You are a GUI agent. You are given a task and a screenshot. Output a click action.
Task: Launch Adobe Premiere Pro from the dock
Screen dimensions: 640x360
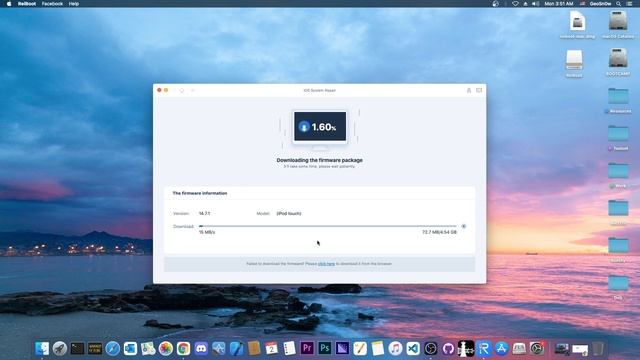tap(307, 348)
